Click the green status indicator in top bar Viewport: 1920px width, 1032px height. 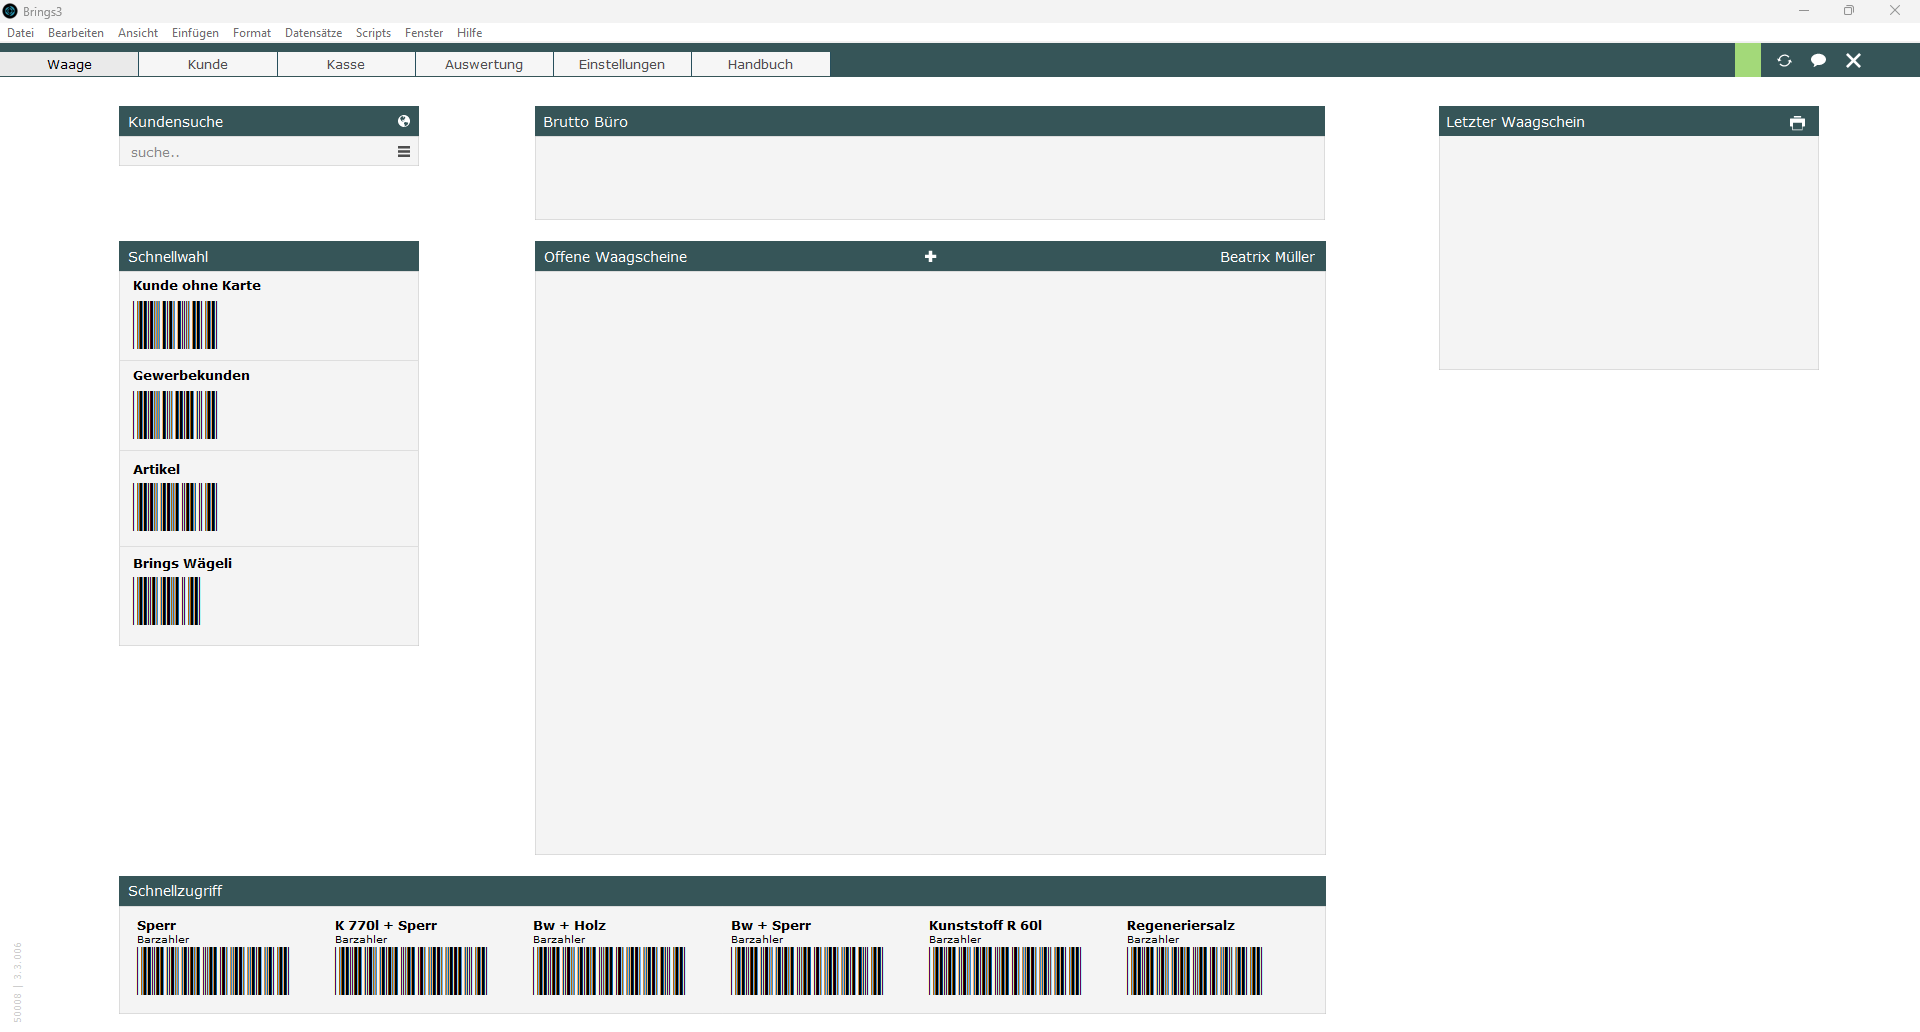(x=1747, y=61)
